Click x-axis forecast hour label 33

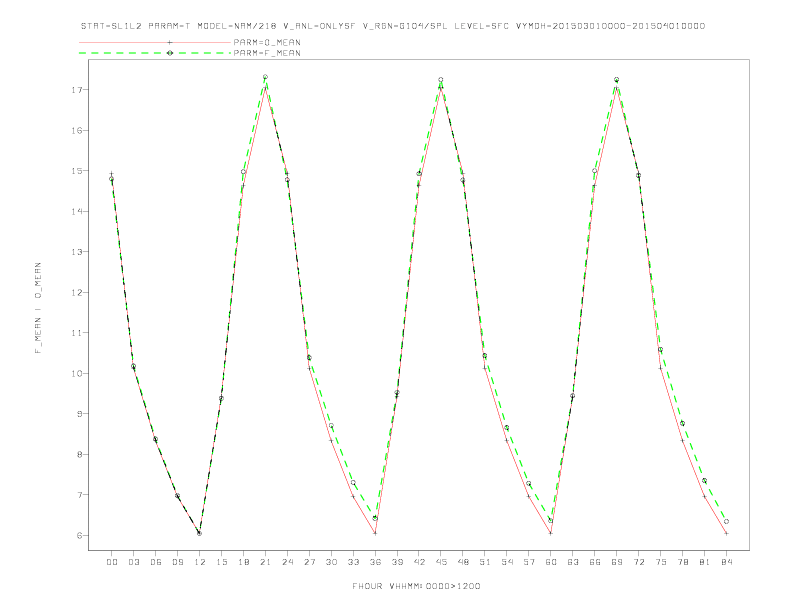coord(353,562)
